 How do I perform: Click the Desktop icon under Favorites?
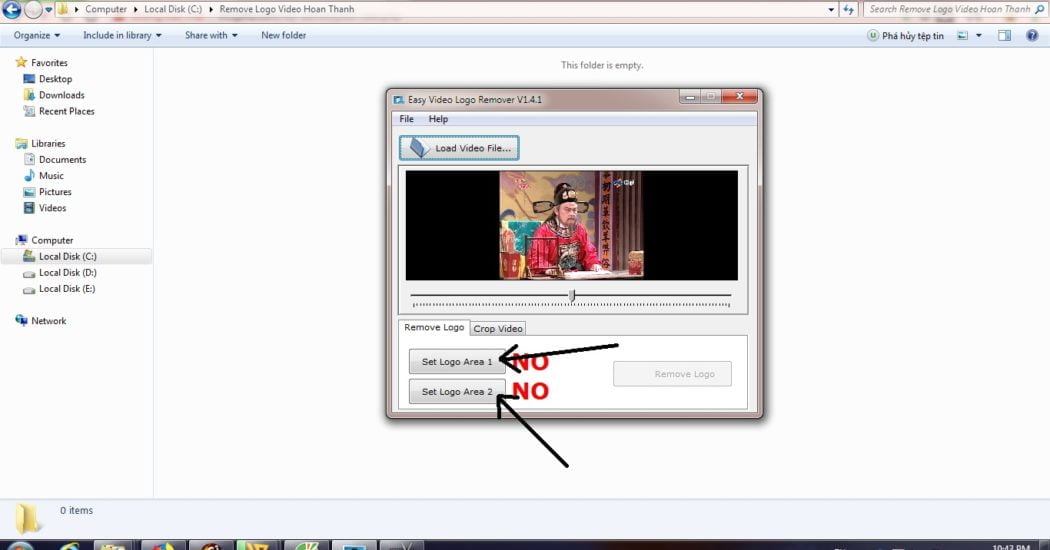point(29,79)
